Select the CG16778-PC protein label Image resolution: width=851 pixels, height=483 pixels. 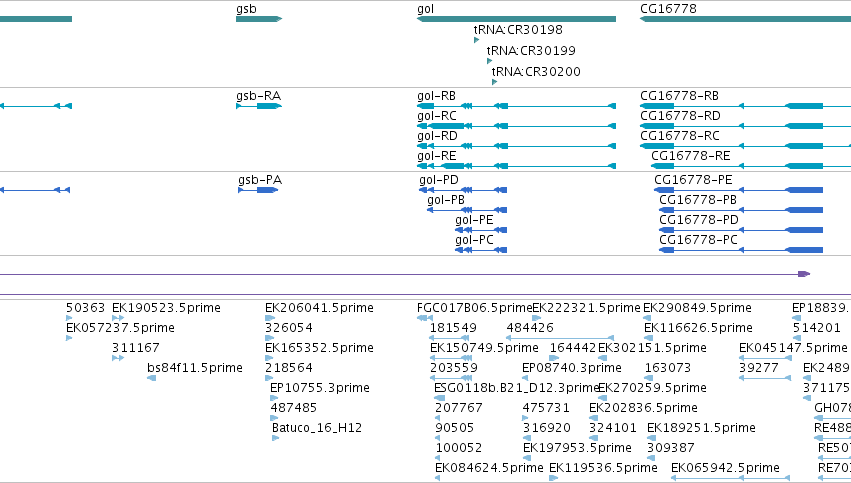coord(698,240)
